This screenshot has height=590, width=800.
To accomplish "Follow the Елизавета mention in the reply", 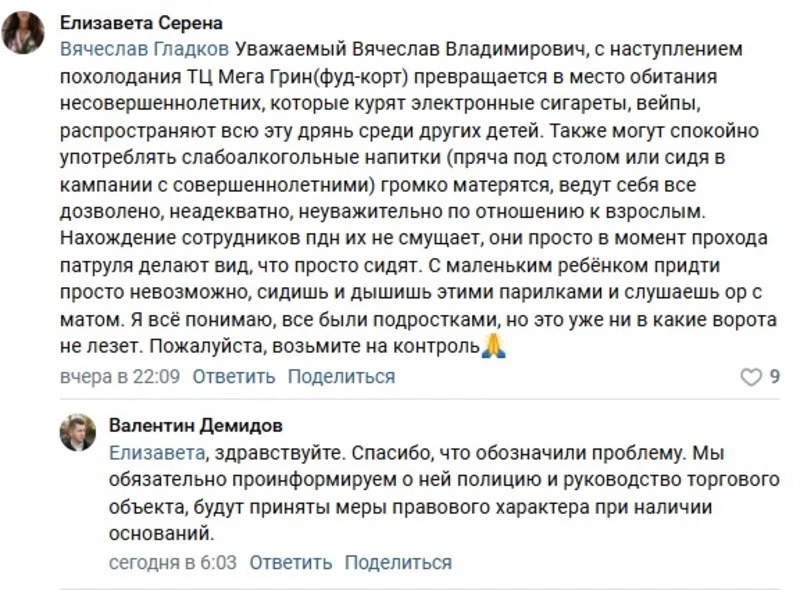I will pyautogui.click(x=158, y=452).
